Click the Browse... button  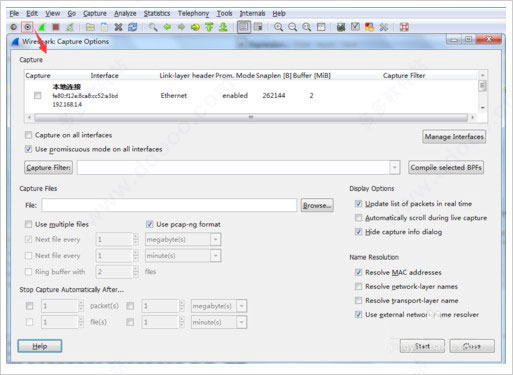[317, 205]
